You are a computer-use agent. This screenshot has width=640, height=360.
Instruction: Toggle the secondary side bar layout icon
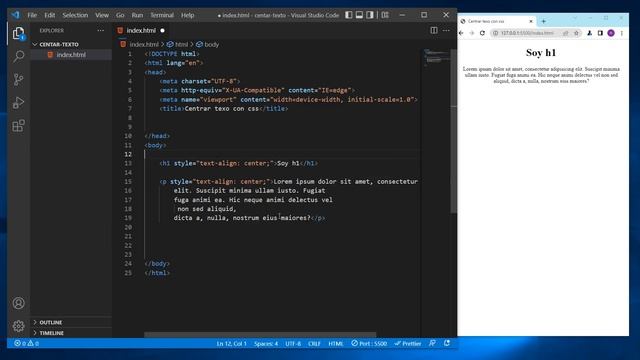coord(370,15)
